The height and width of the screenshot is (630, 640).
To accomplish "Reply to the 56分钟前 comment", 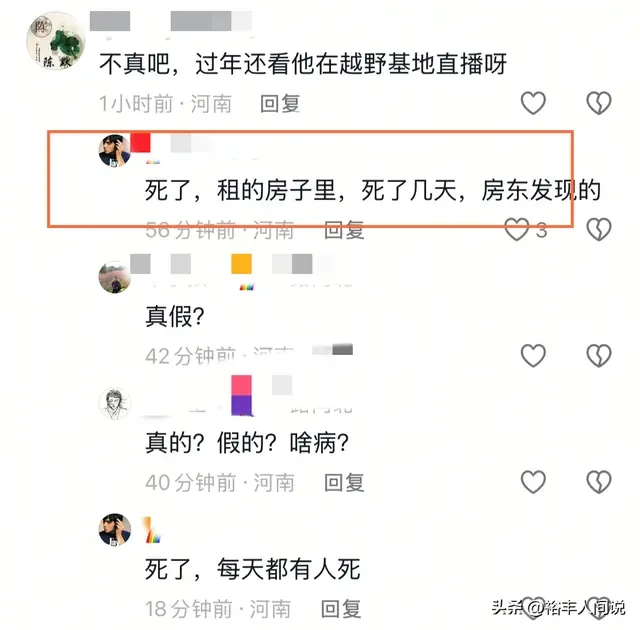I will click(x=344, y=230).
